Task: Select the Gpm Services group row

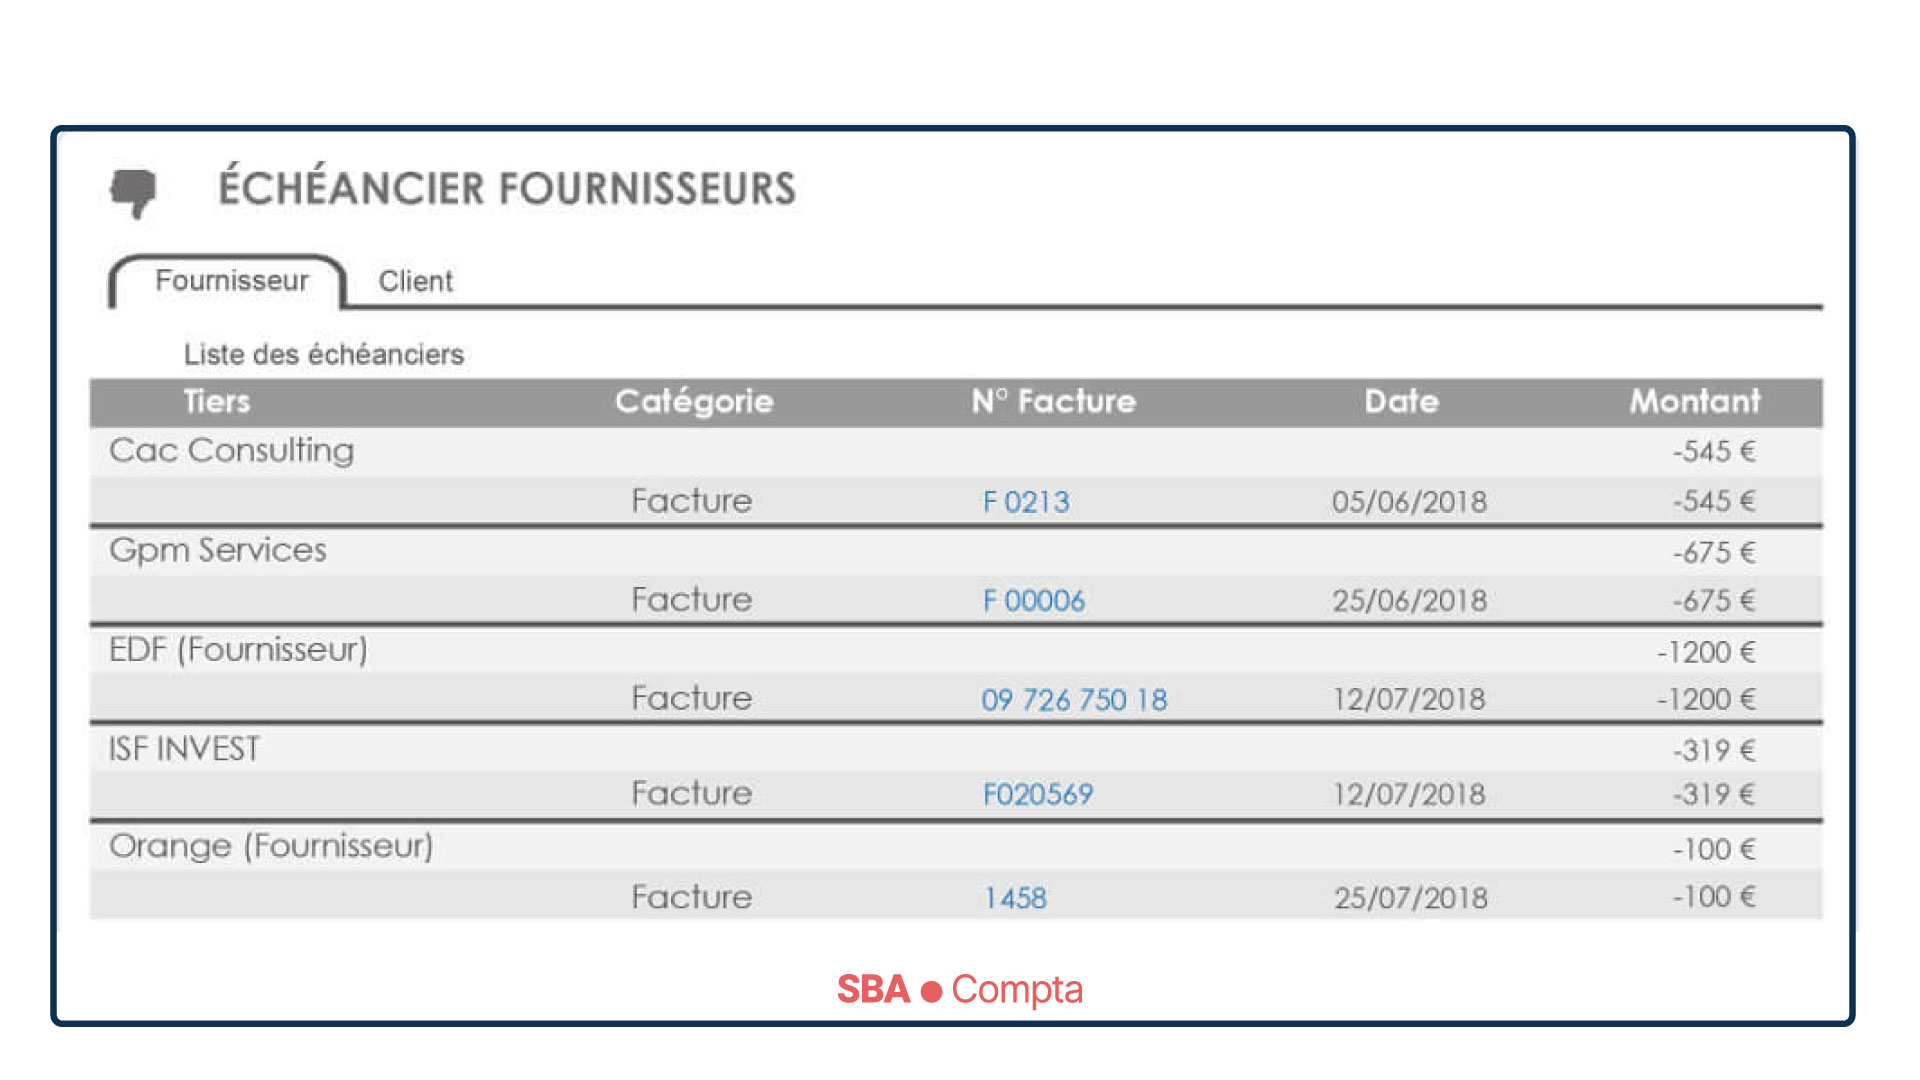Action: (956, 551)
